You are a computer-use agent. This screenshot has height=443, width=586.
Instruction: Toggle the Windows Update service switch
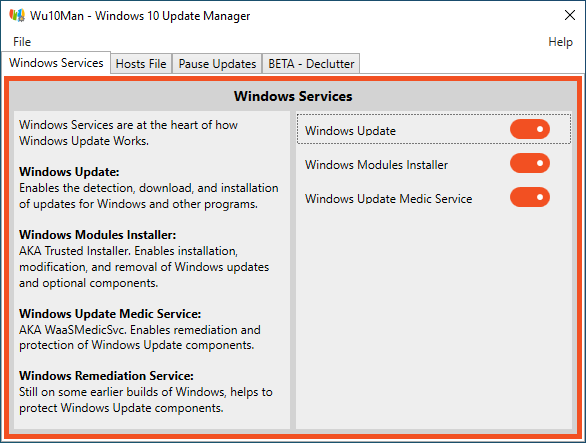tap(530, 129)
